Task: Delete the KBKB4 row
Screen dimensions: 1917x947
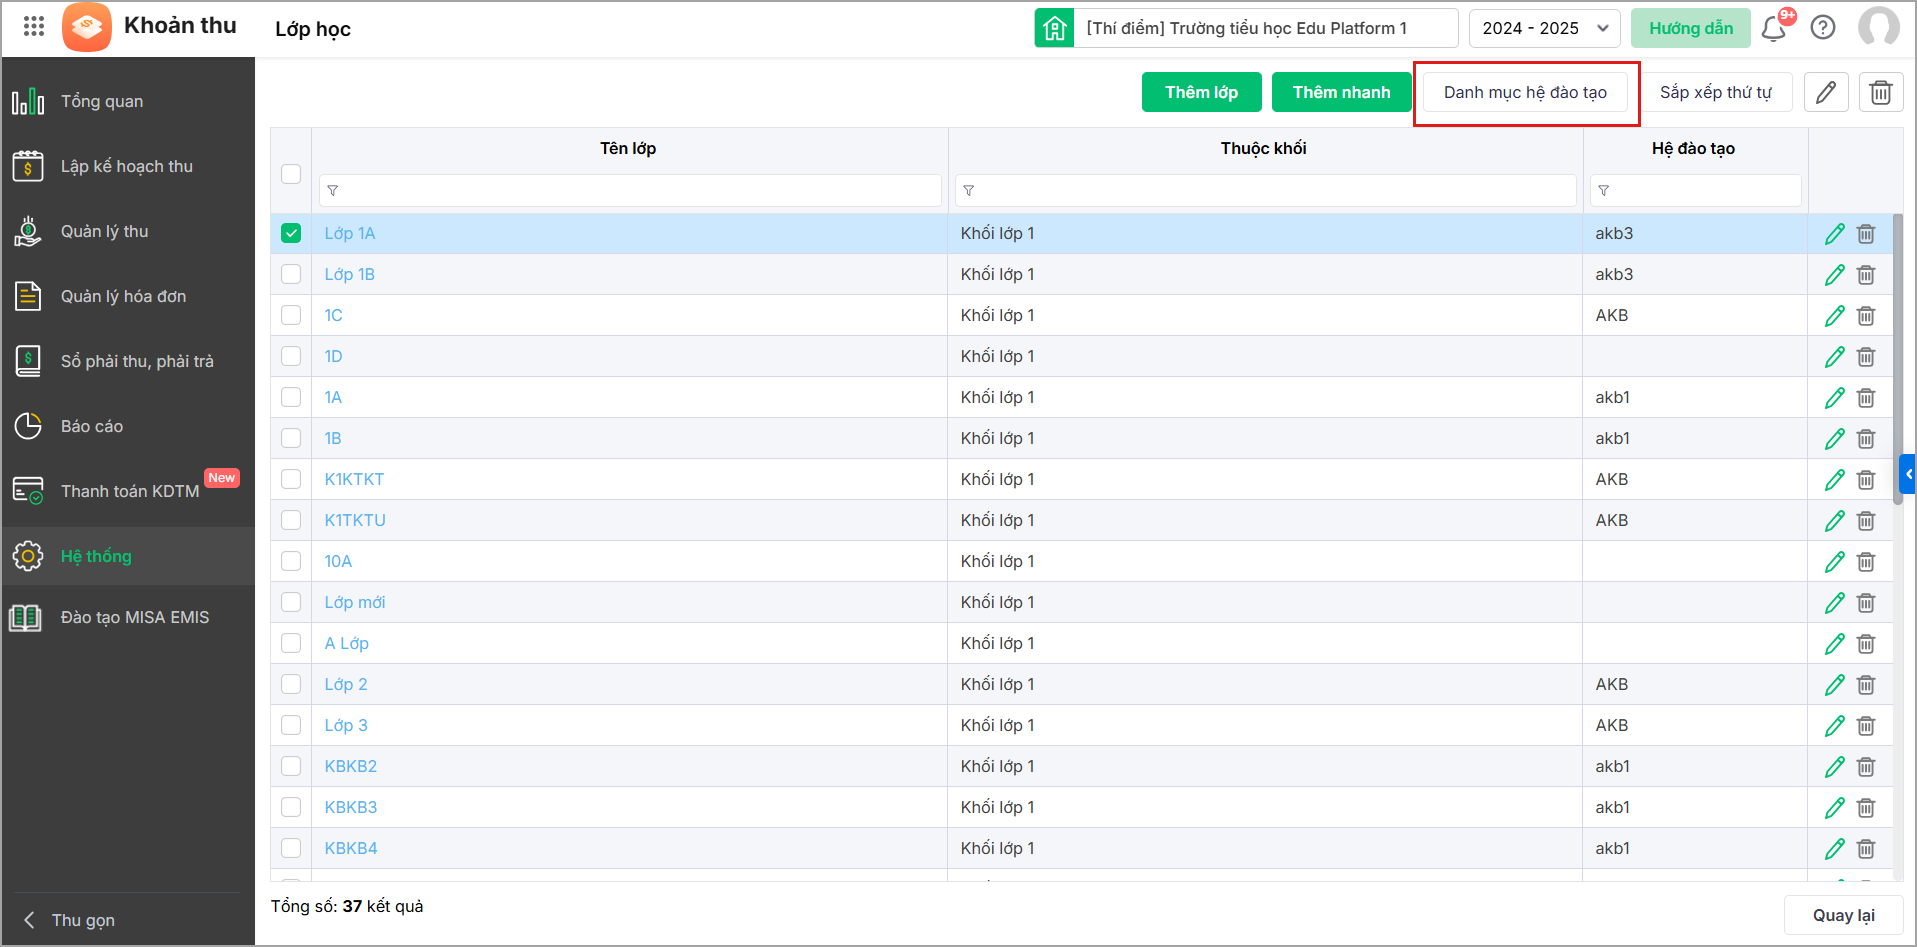Action: (x=1866, y=849)
